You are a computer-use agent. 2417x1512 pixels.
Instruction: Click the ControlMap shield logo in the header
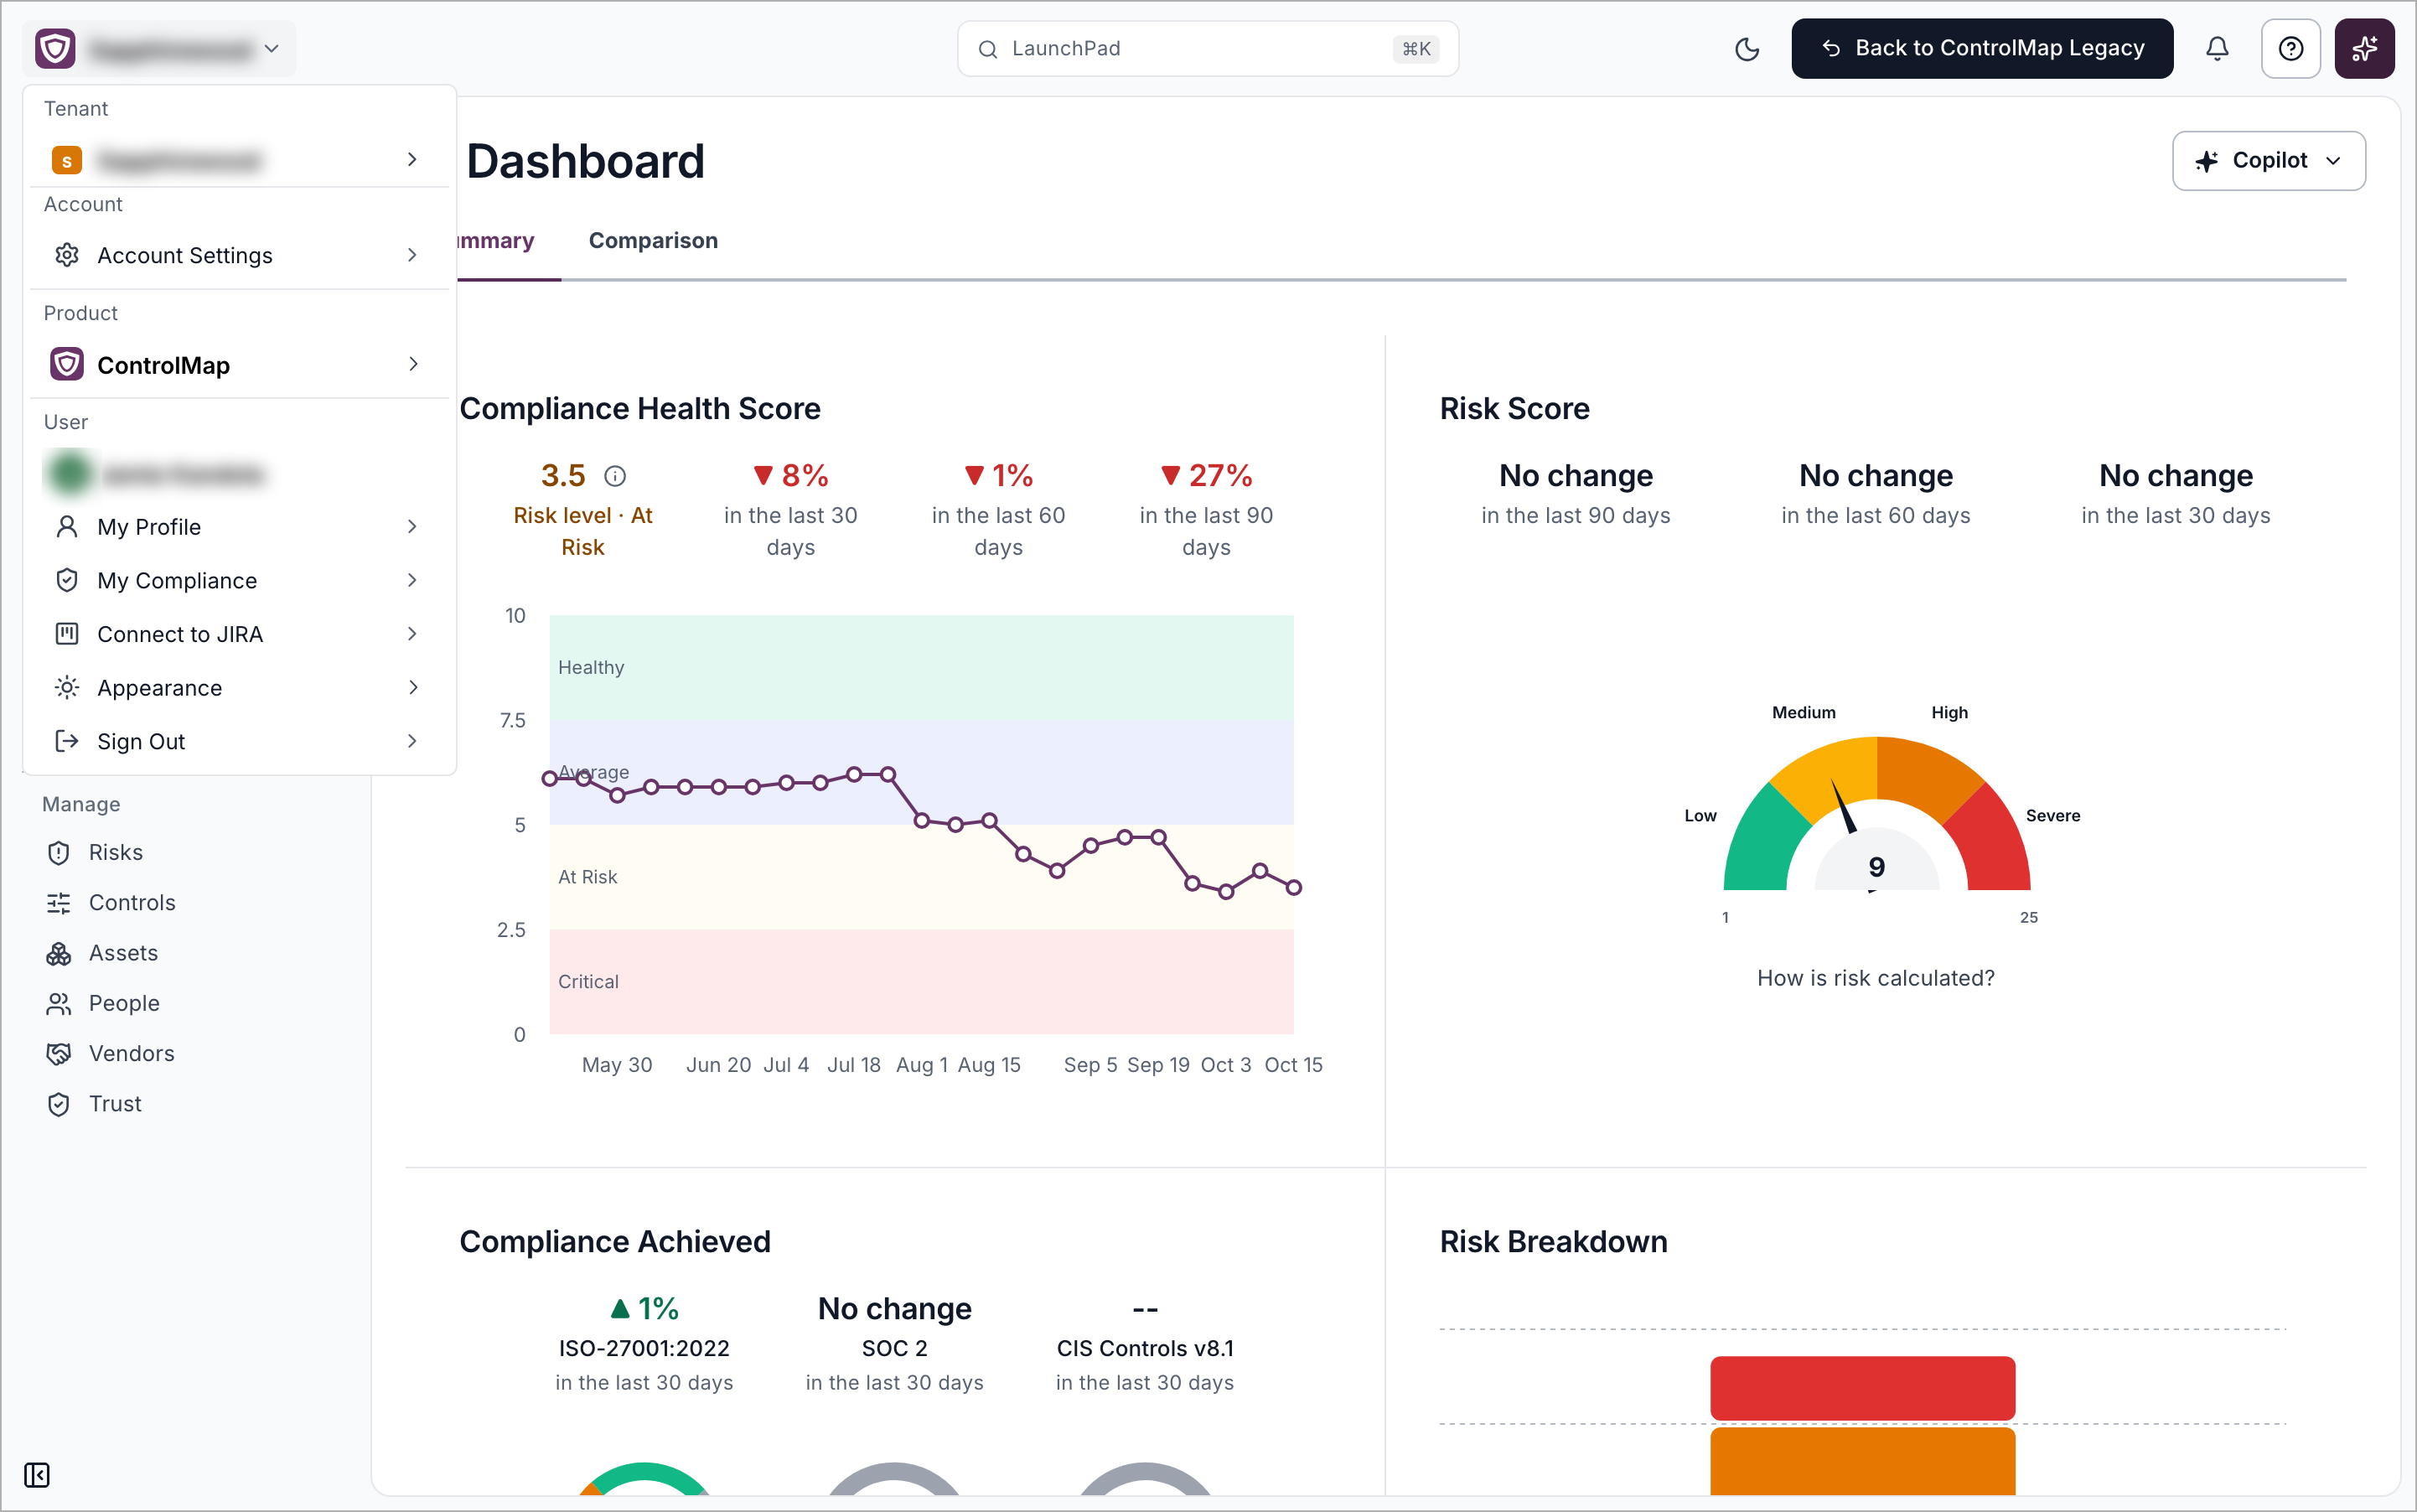click(x=56, y=49)
